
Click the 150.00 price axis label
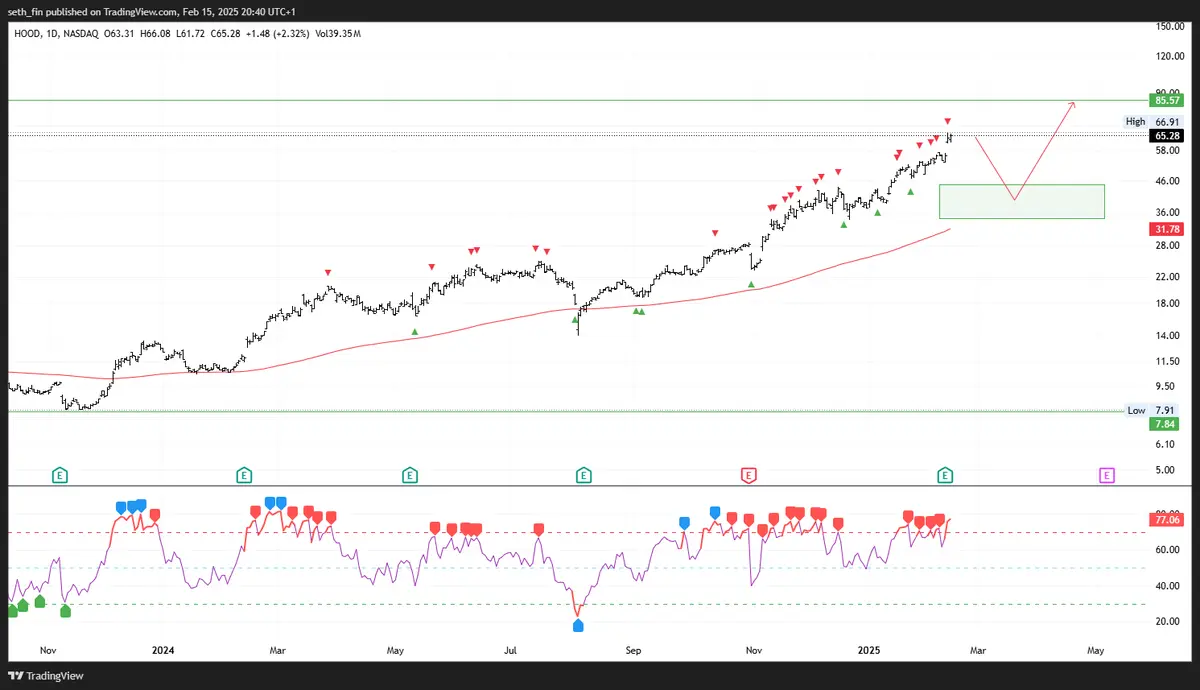pyautogui.click(x=1170, y=27)
